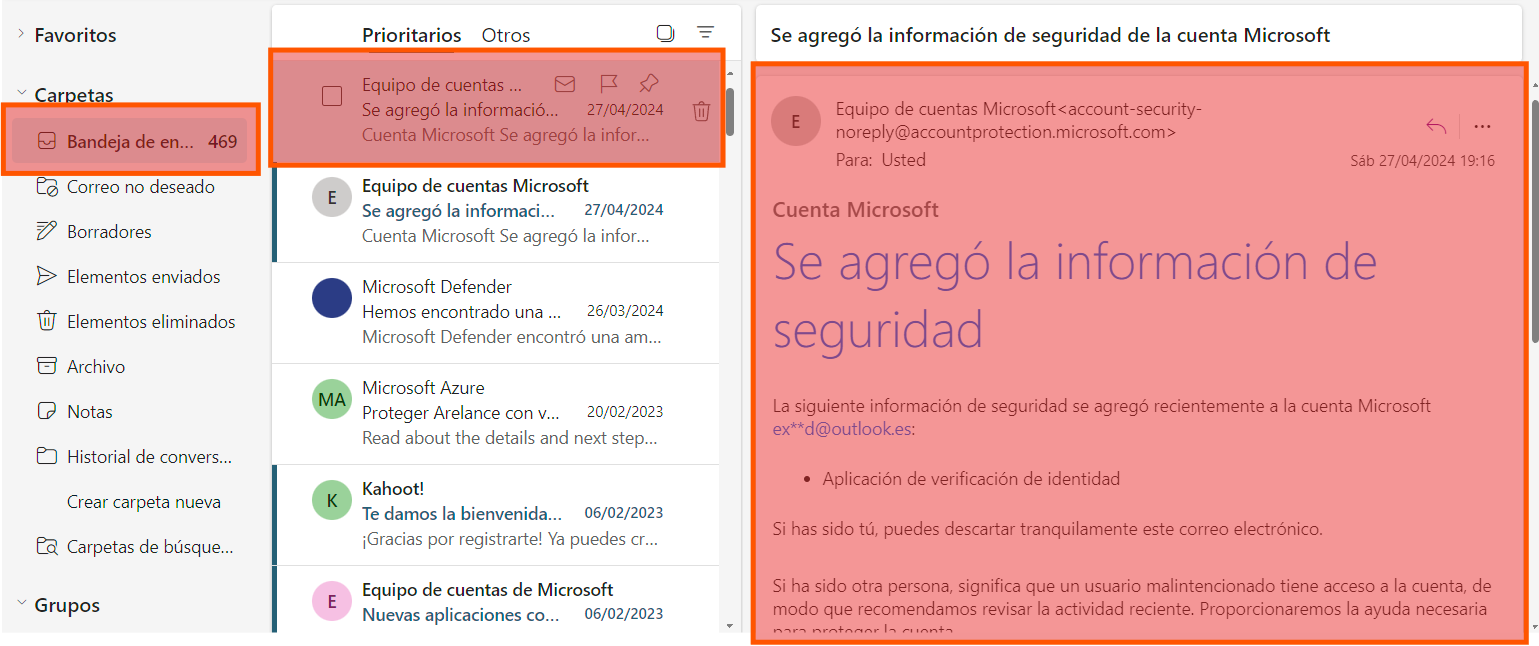This screenshot has width=1539, height=646.
Task: Flag the selected Equipo de cuentas message
Action: [608, 84]
